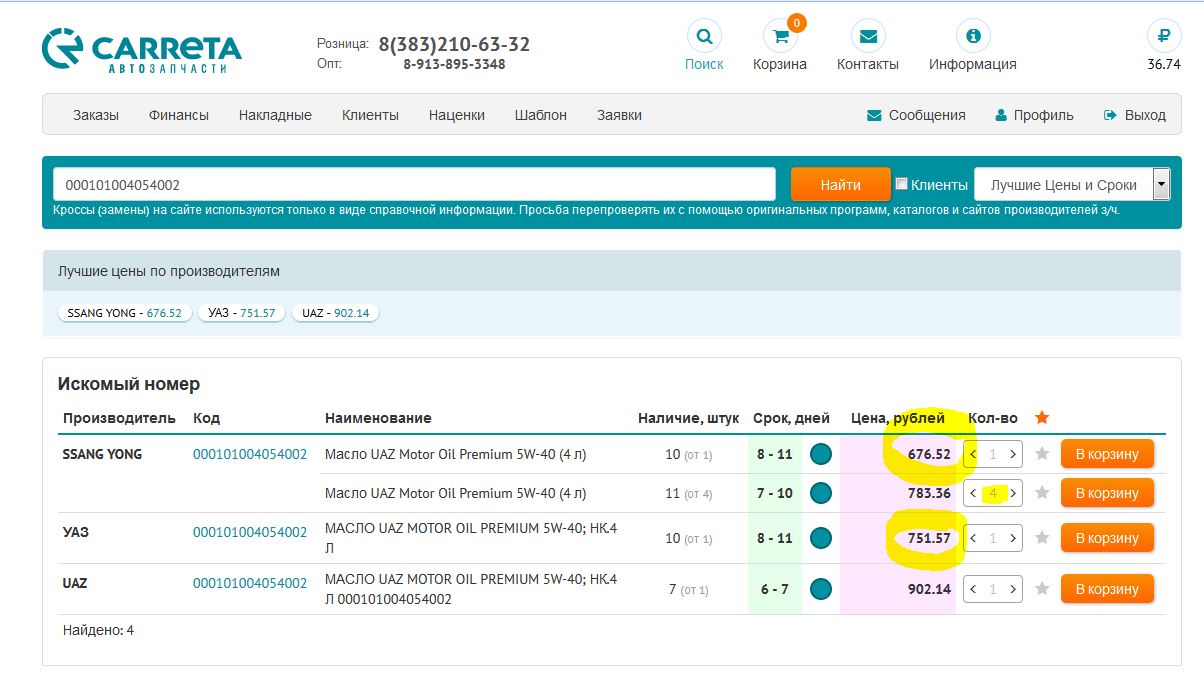Increase quantity in the 902.14 row

[1013, 589]
